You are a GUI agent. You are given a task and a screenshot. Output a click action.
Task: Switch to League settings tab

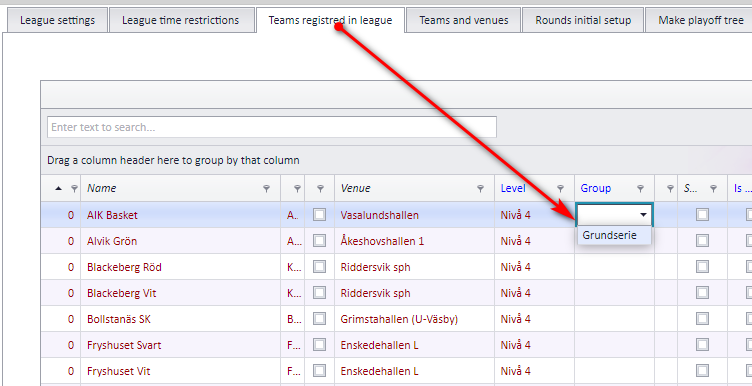click(58, 21)
